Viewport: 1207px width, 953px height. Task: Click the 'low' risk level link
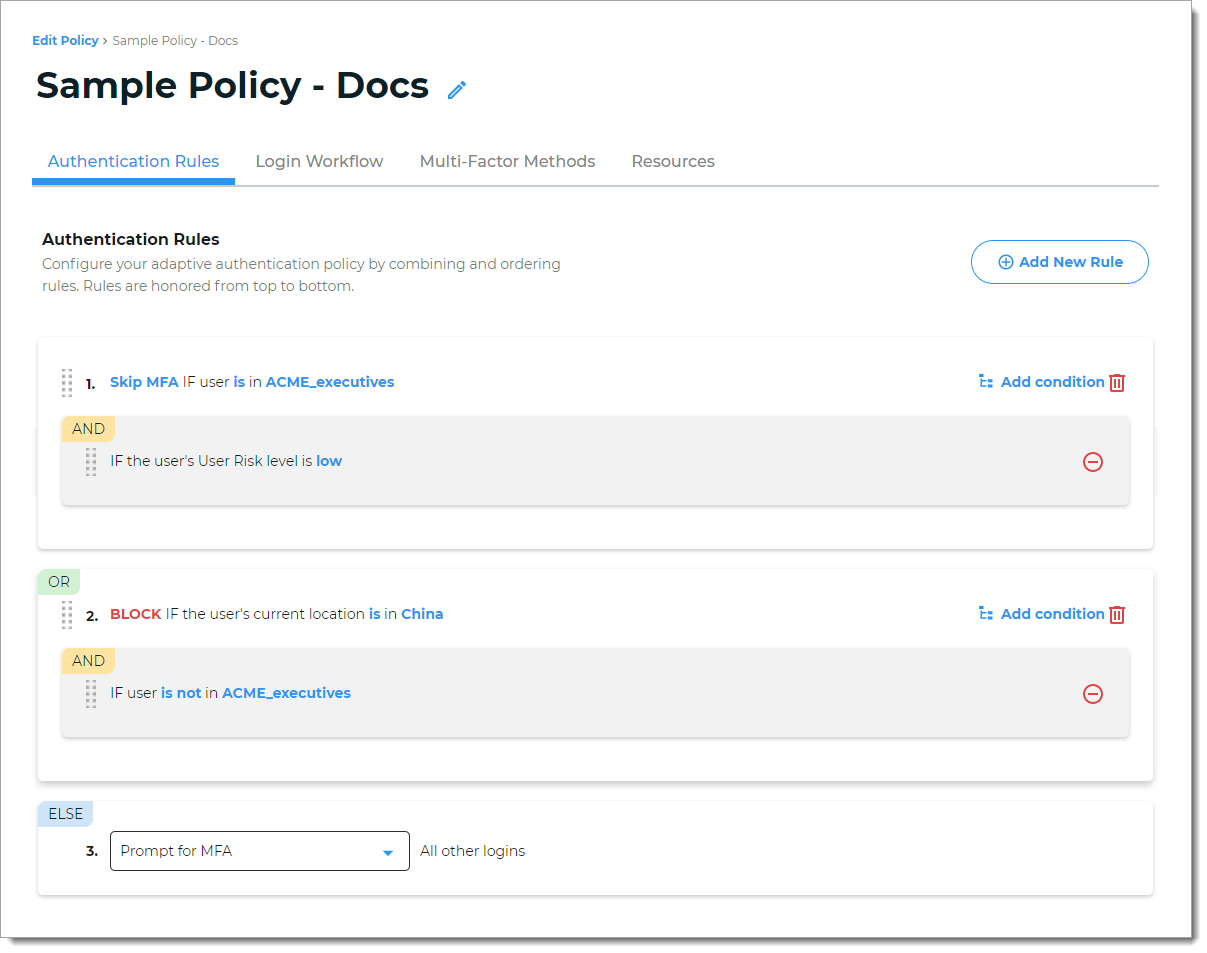tap(329, 461)
